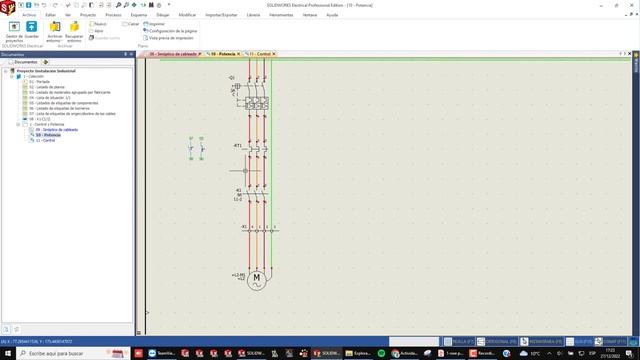Open the Herramientas ribbon tab
This screenshot has width=640, height=360.
[281, 15]
